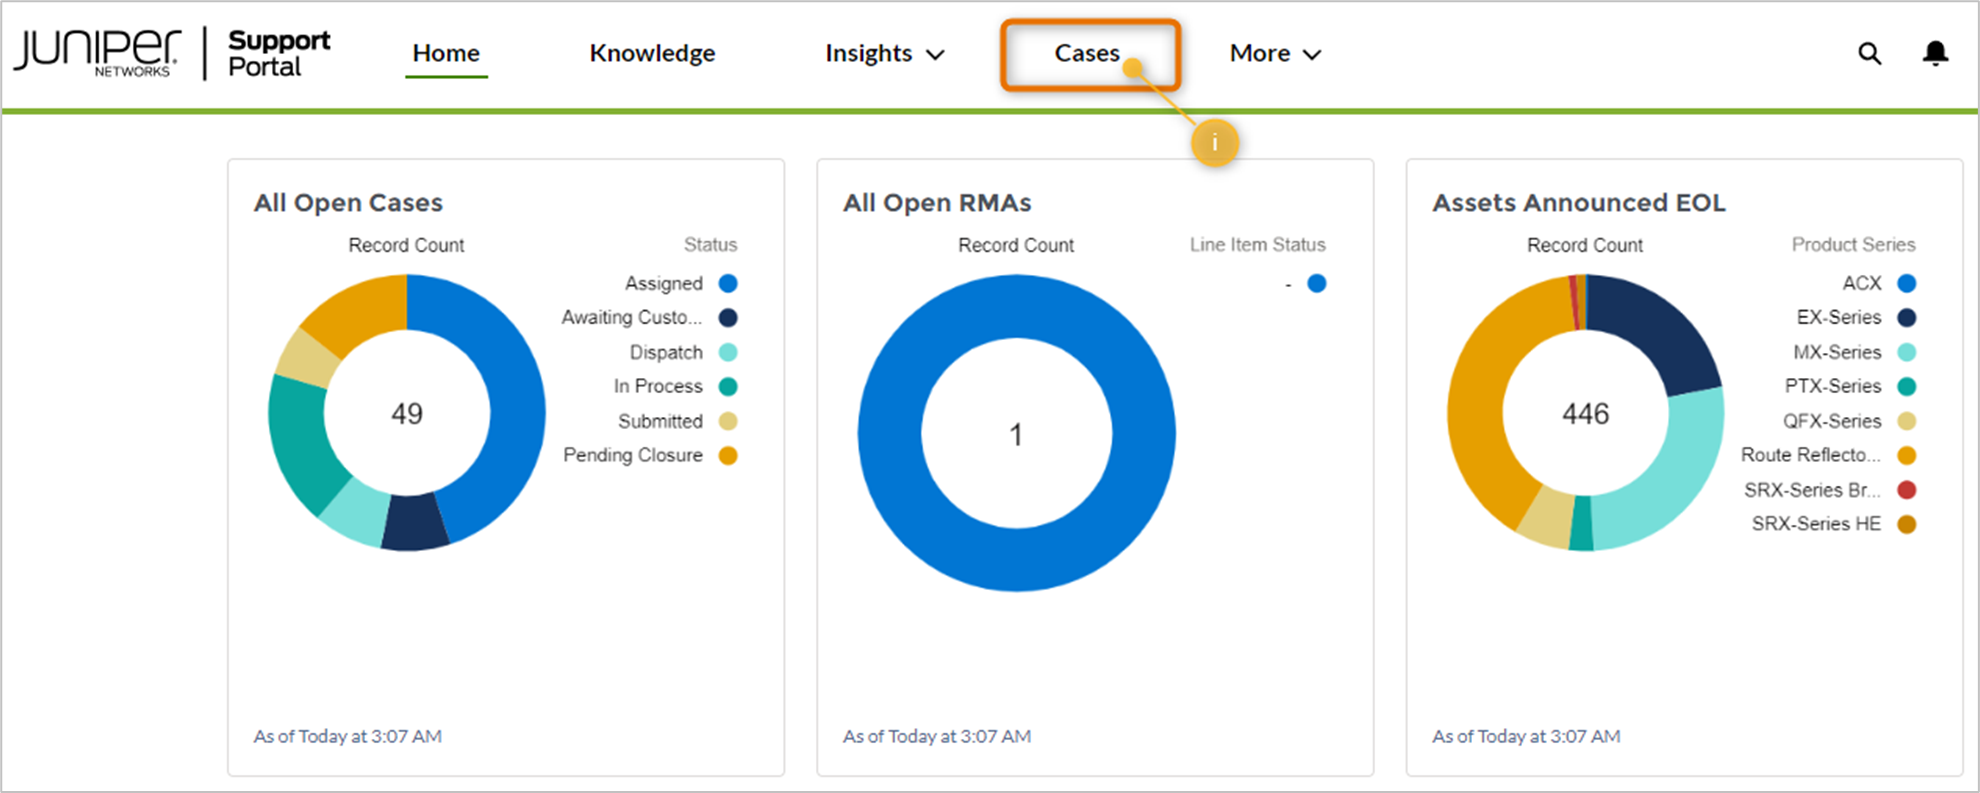Toggle the EX-Series legend swatch
Viewport: 1980px width, 793px height.
(x=1907, y=318)
